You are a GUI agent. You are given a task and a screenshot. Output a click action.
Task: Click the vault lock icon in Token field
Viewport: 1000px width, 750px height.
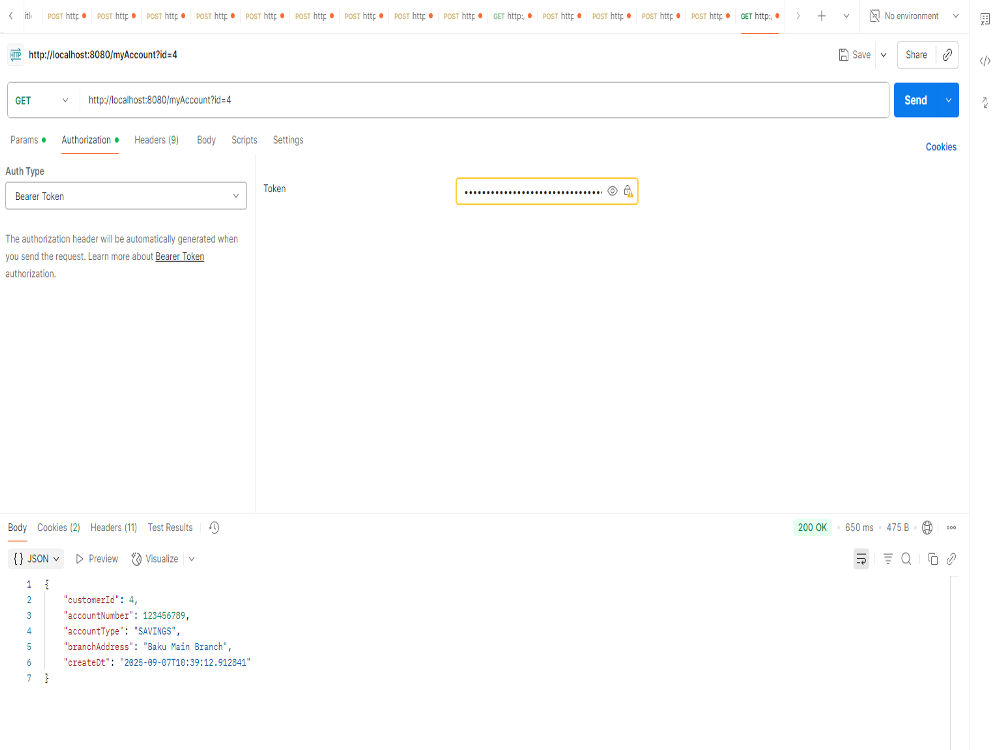click(628, 191)
